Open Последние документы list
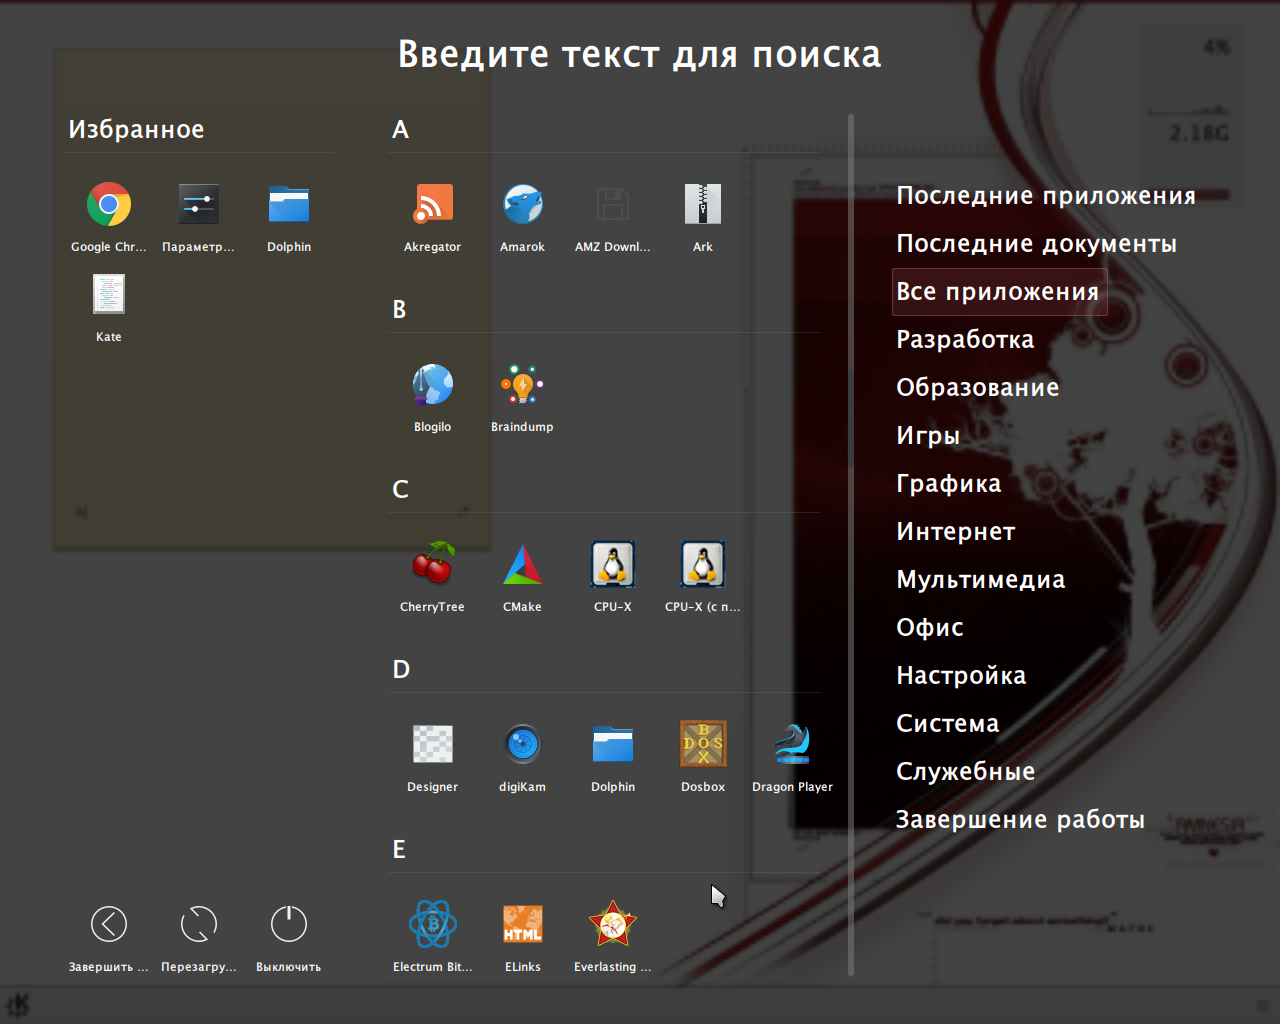The image size is (1280, 1024). 1035,244
